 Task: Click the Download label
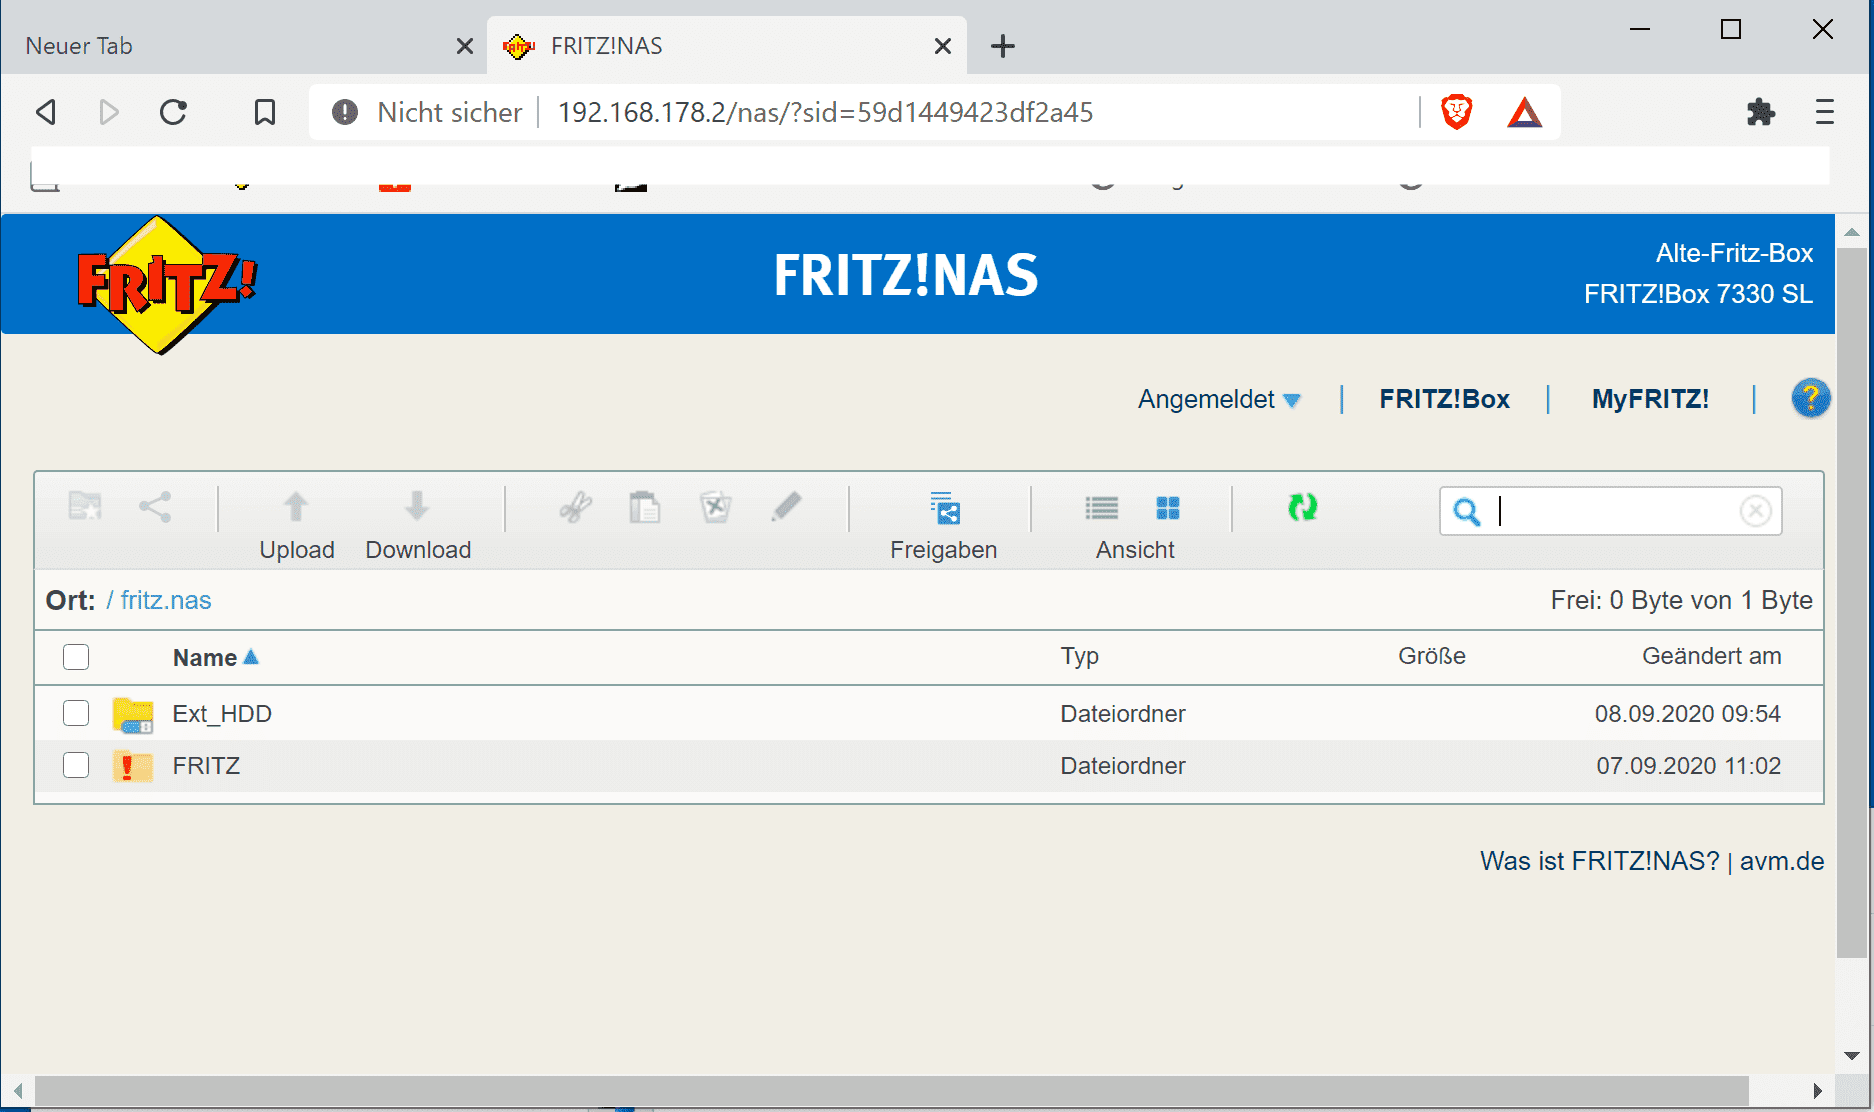(418, 550)
